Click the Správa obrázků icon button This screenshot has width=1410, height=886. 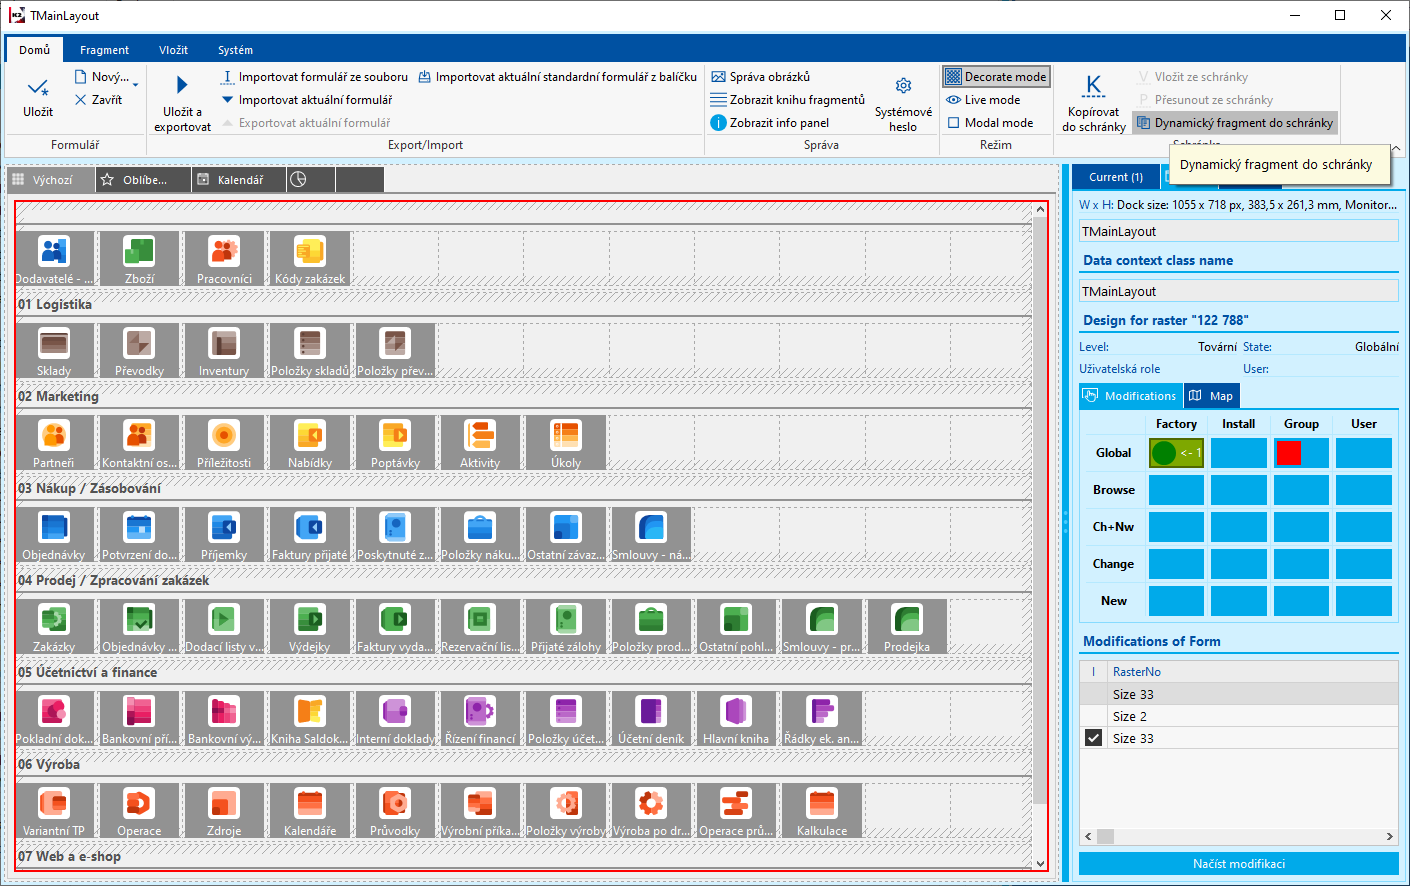[761, 77]
